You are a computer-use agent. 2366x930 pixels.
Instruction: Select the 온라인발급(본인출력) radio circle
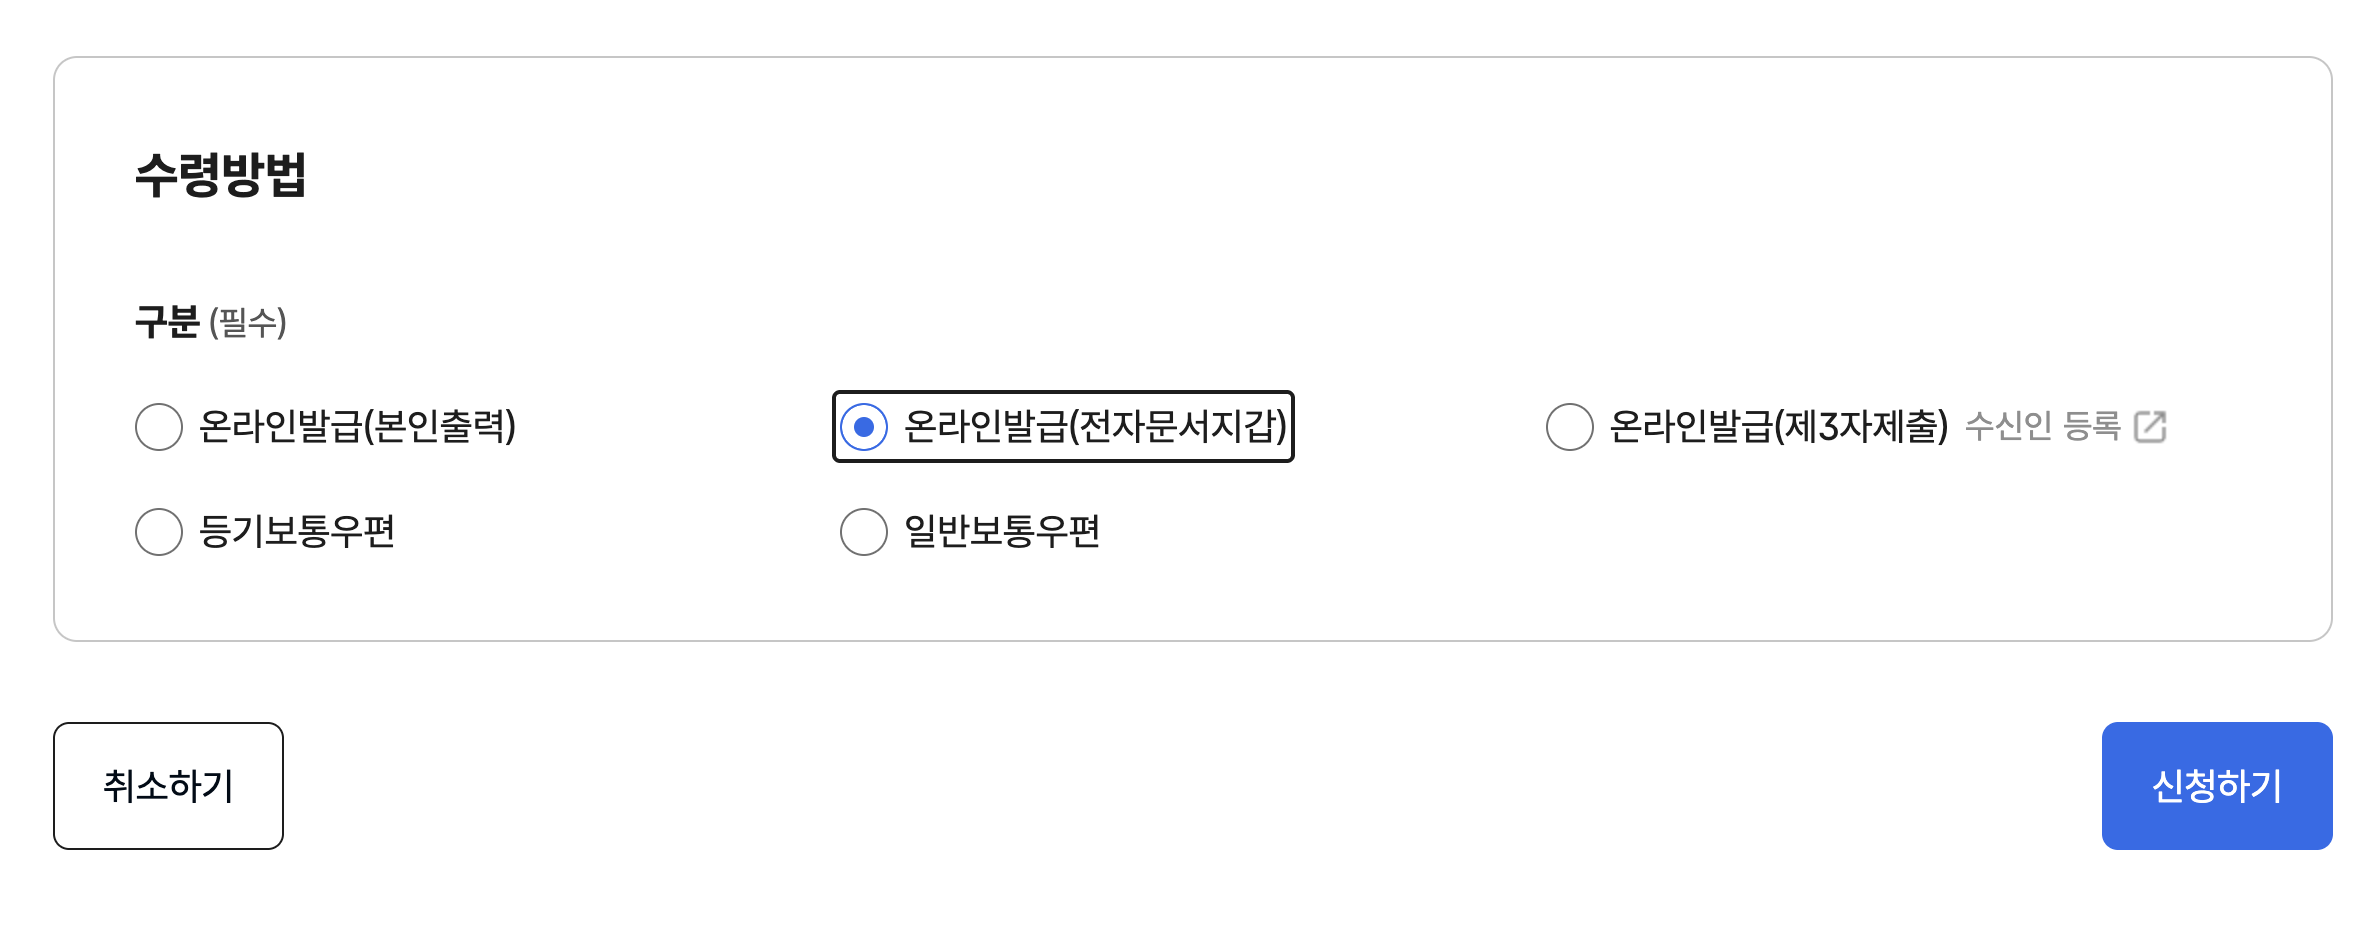click(x=159, y=427)
